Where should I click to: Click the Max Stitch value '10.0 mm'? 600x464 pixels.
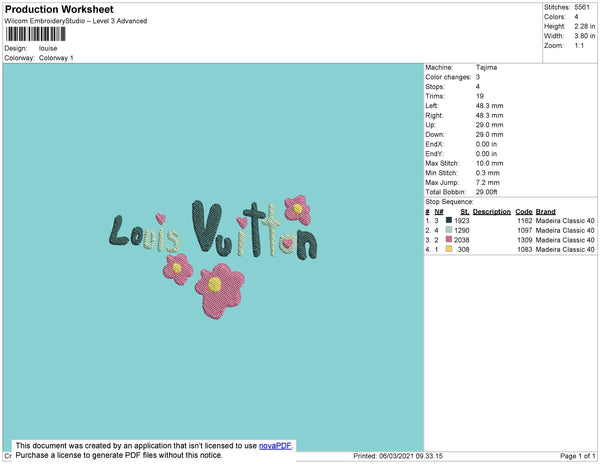tap(489, 163)
